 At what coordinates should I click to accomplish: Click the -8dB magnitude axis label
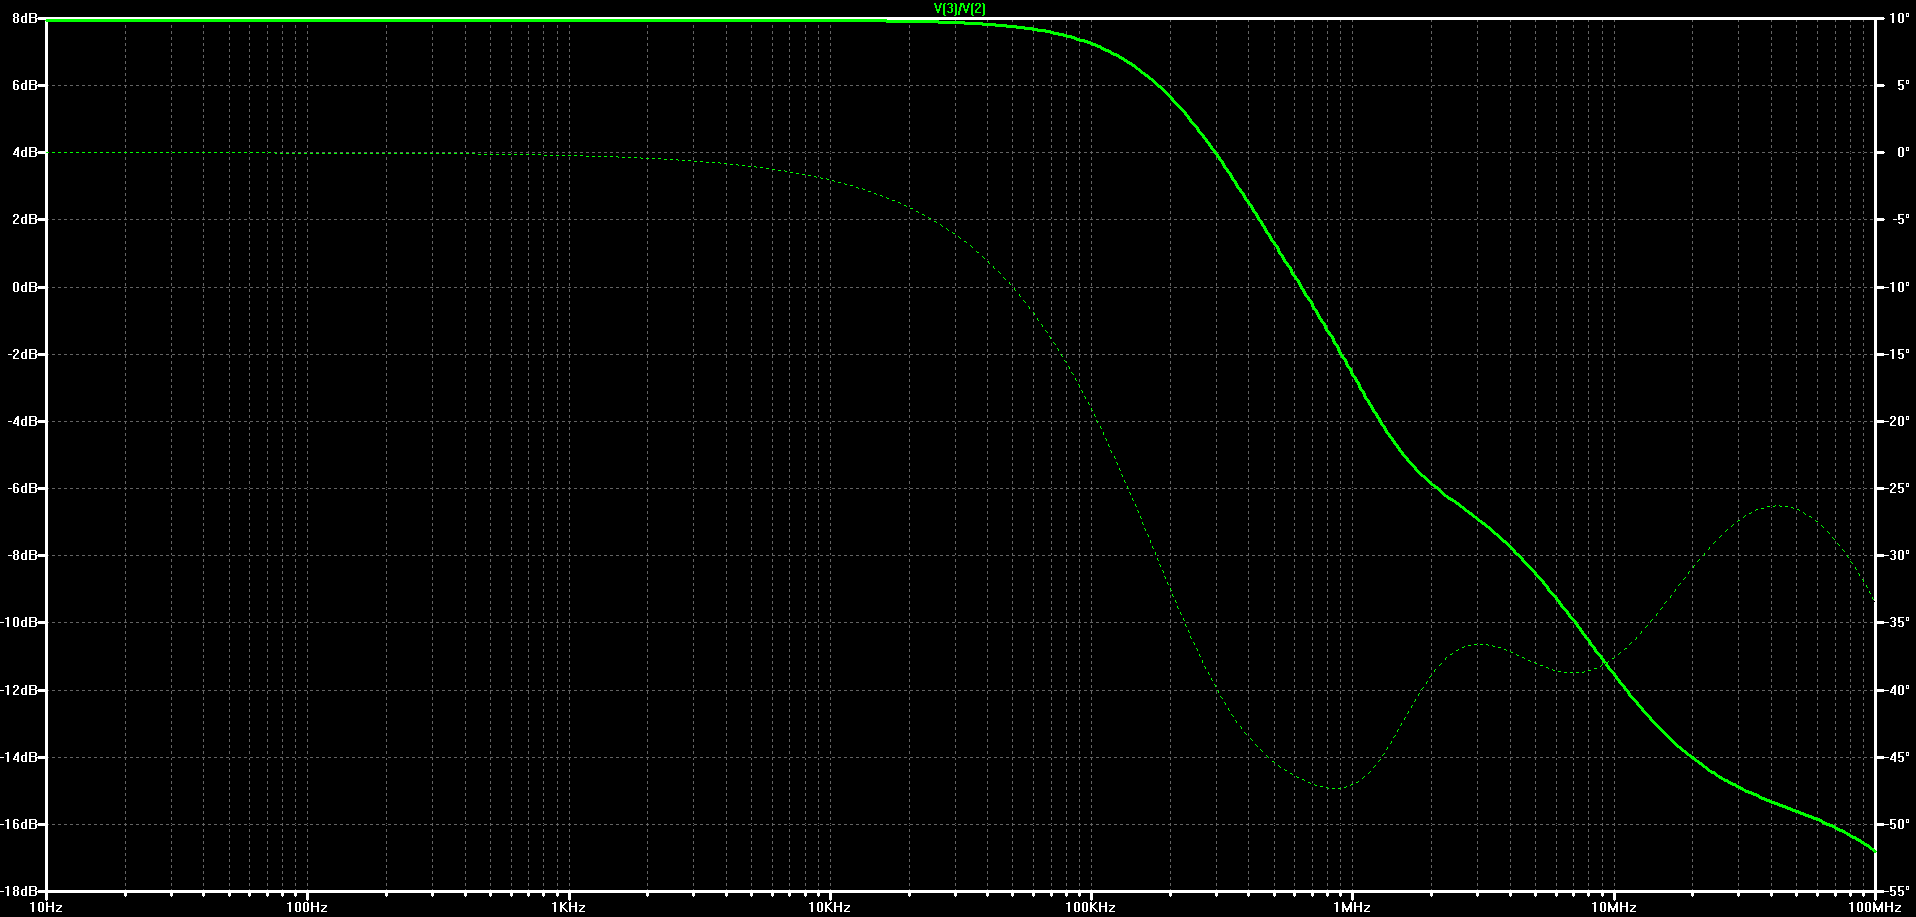pyautogui.click(x=23, y=555)
